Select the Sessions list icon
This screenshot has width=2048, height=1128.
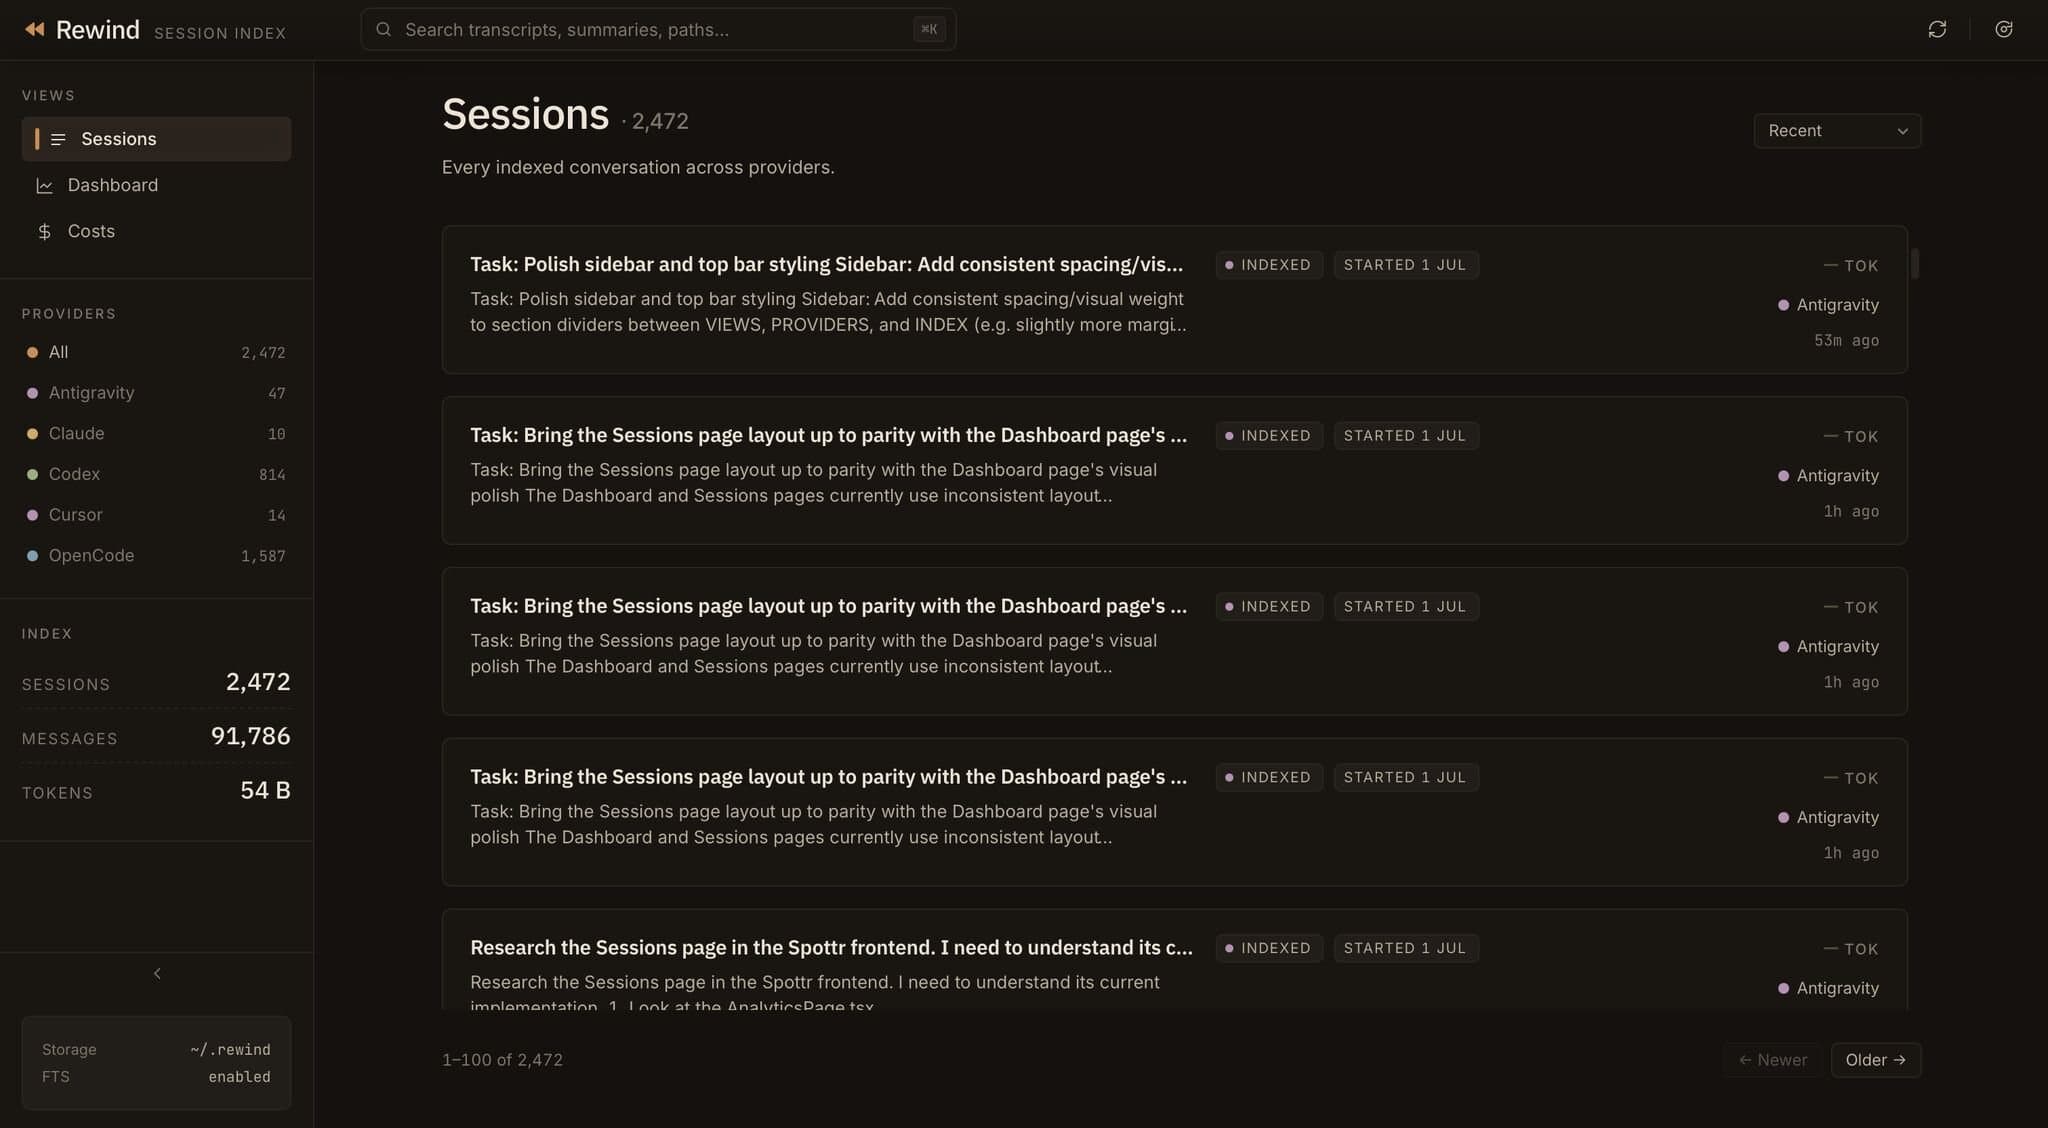[x=58, y=139]
